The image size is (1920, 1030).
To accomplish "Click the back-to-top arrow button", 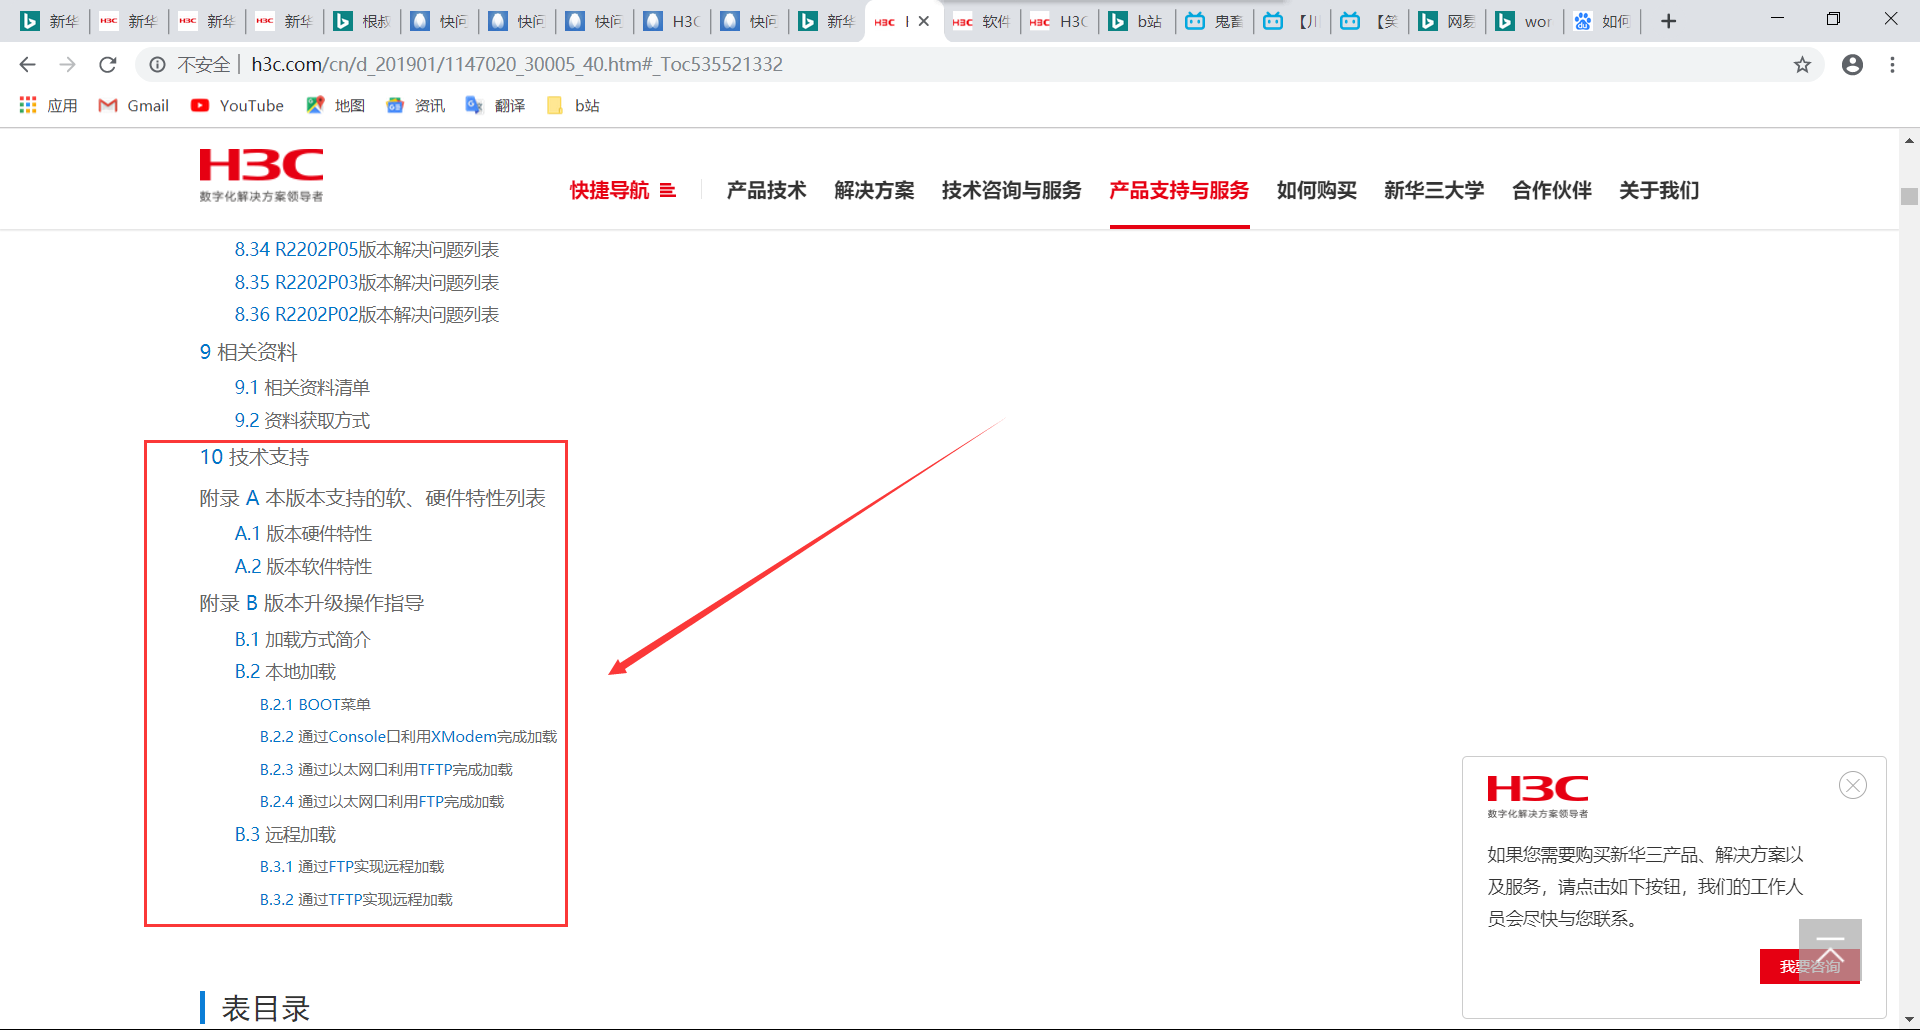I will click(1830, 950).
